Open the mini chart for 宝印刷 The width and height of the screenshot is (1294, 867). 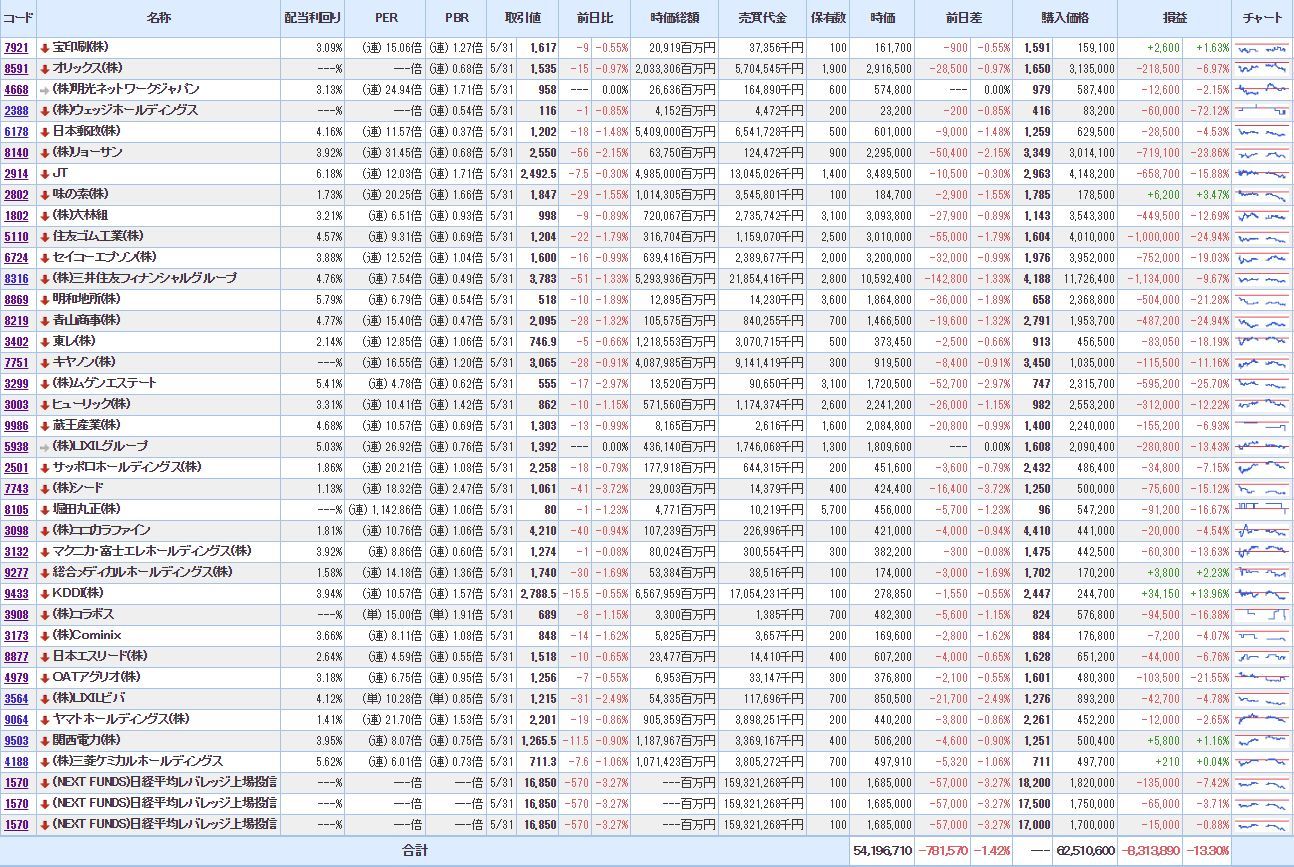[1262, 48]
